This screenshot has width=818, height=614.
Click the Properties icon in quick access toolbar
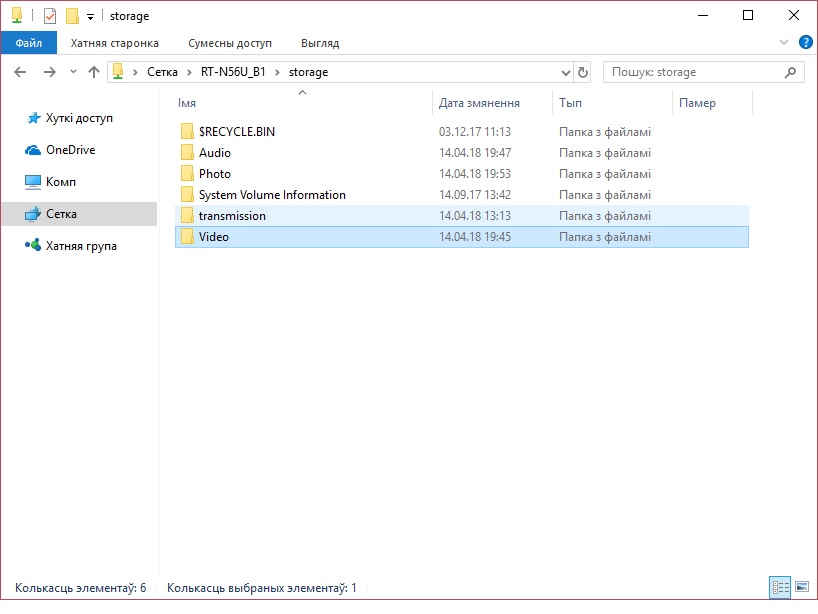50,16
